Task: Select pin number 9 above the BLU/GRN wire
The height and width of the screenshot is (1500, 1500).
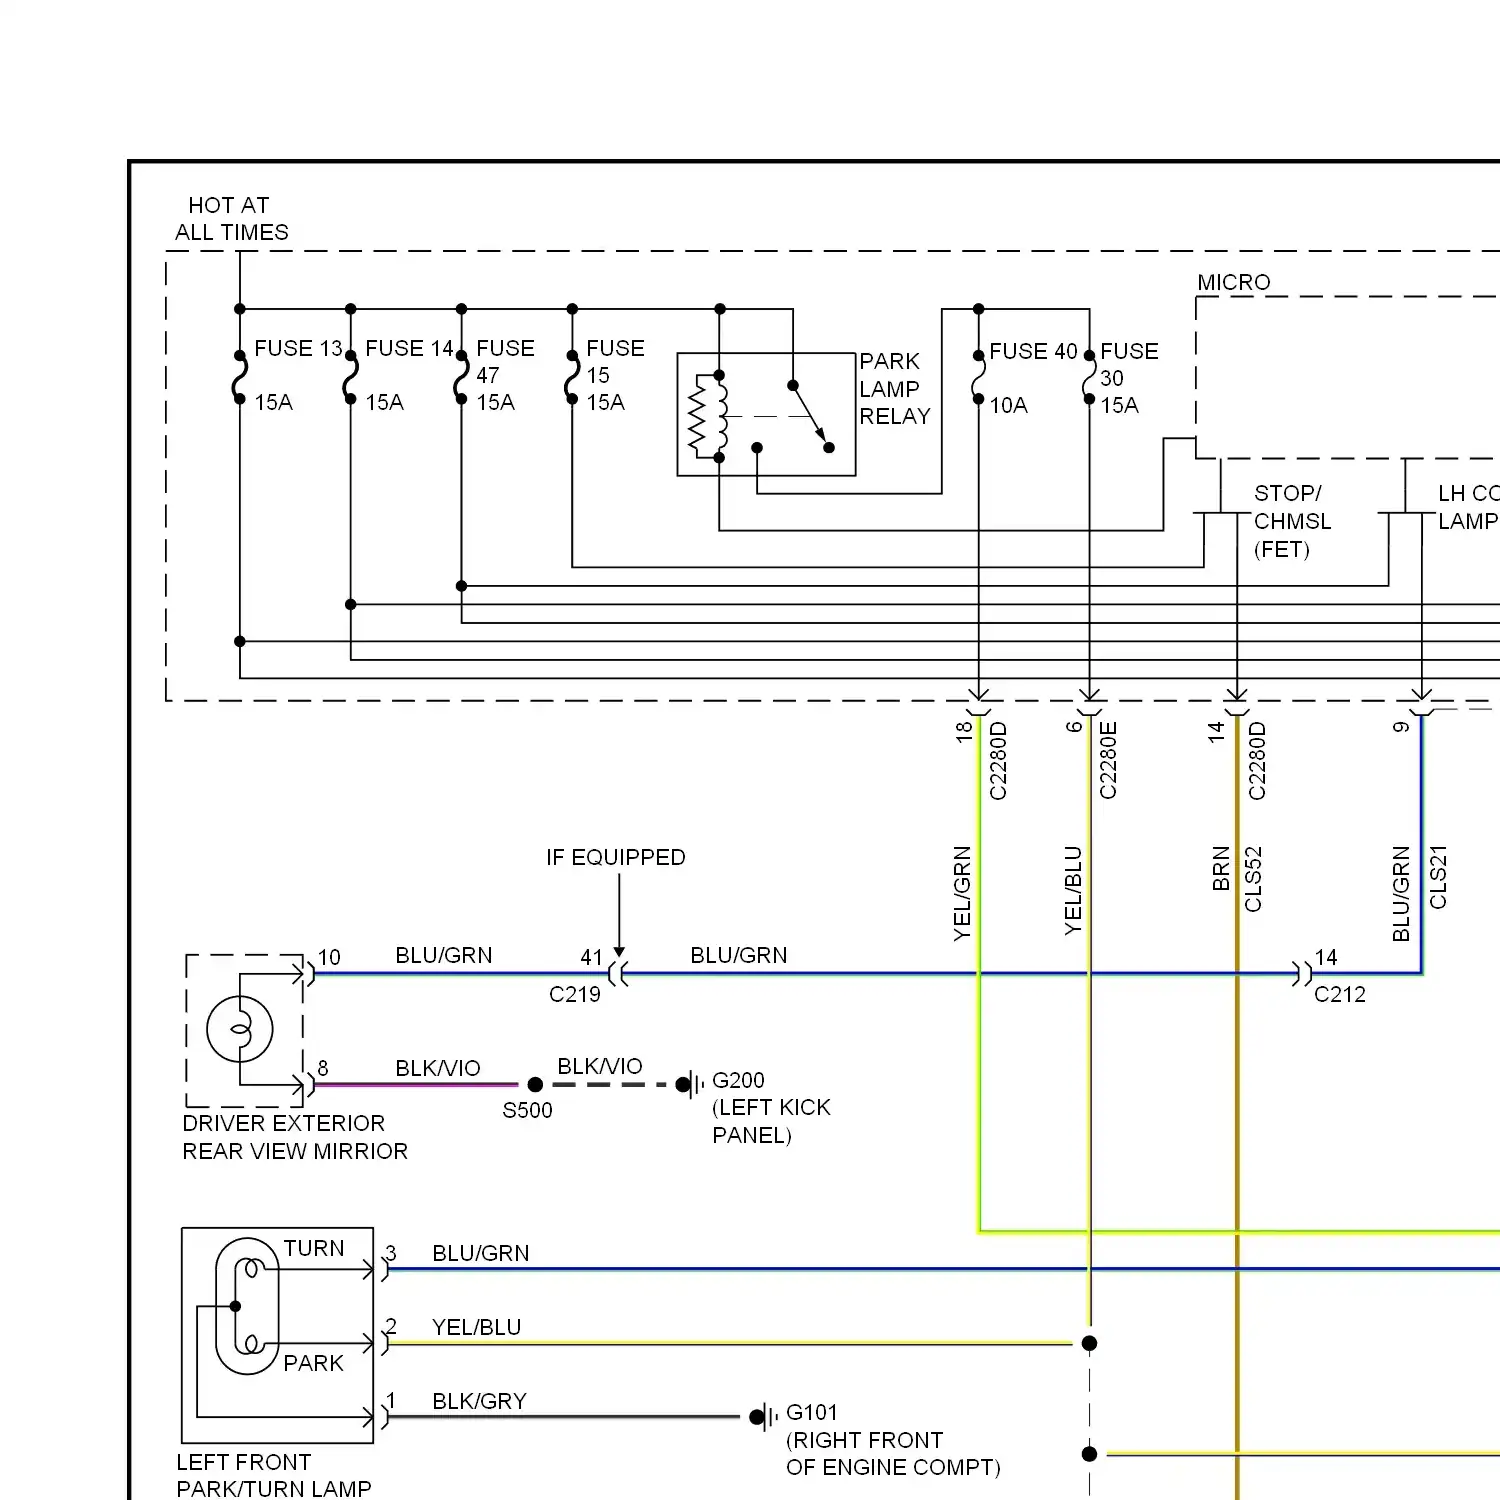Action: [x=1401, y=727]
